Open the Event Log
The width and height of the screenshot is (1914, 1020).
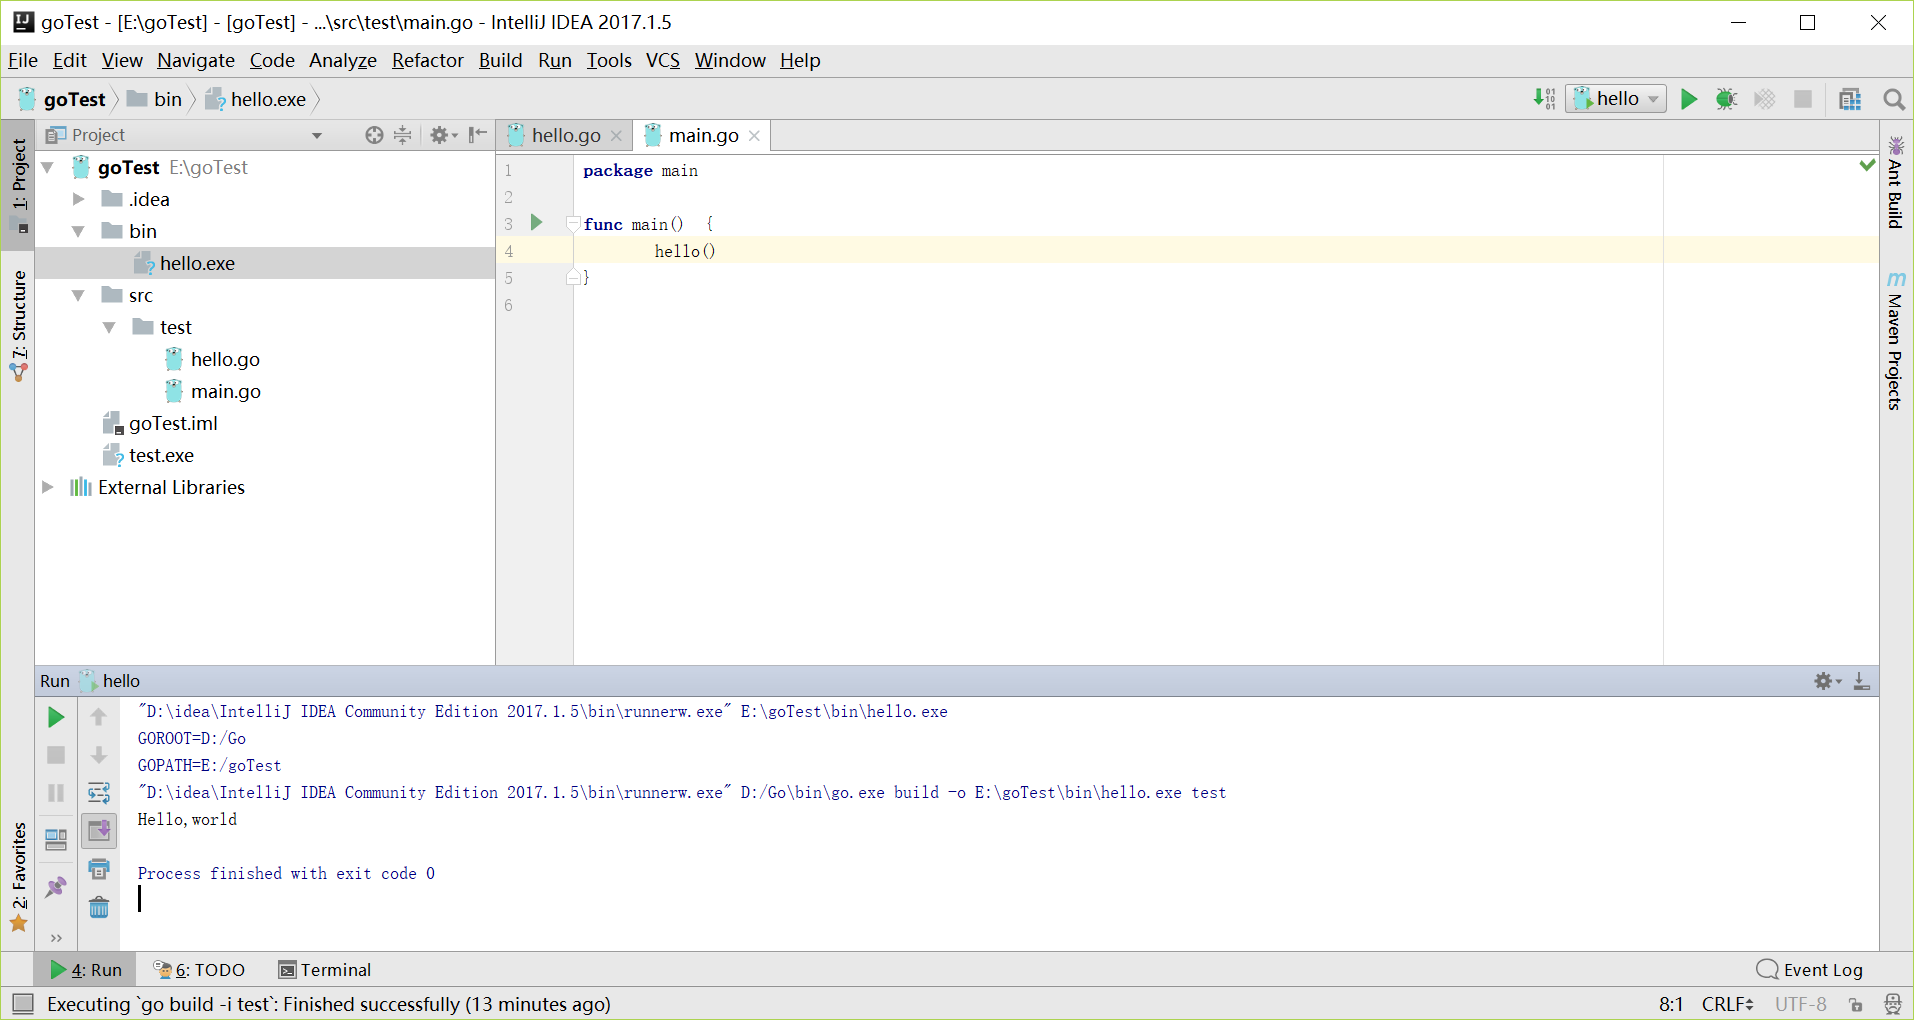pyautogui.click(x=1810, y=969)
